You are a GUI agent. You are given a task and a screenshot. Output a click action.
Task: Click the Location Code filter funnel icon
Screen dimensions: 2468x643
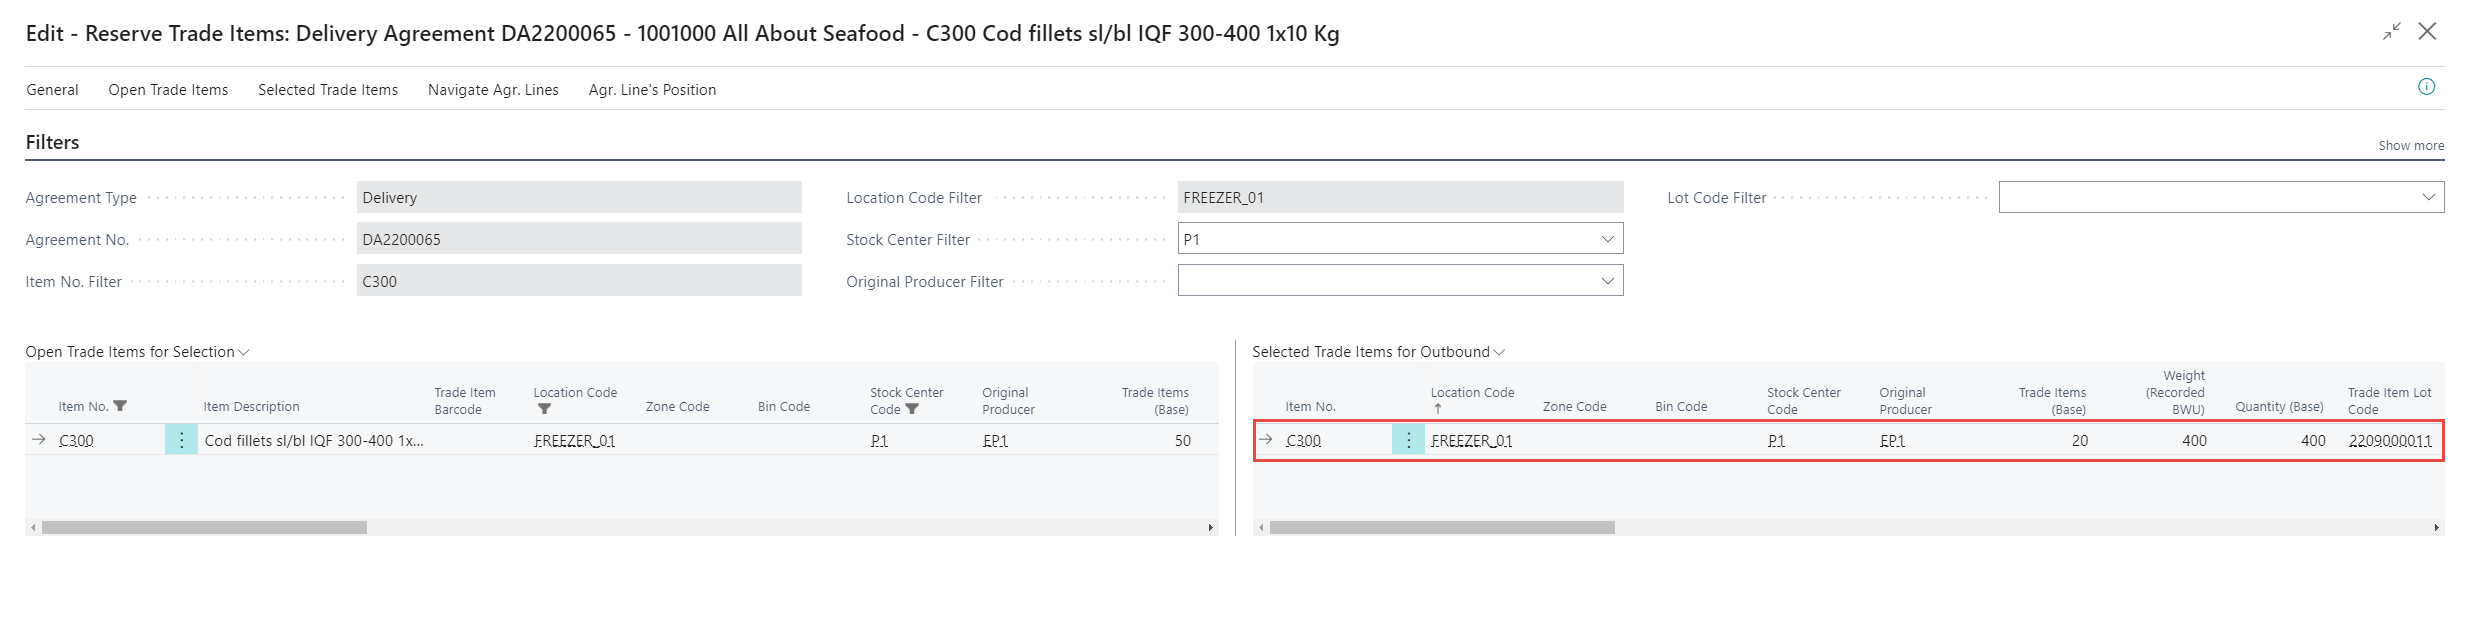(544, 409)
